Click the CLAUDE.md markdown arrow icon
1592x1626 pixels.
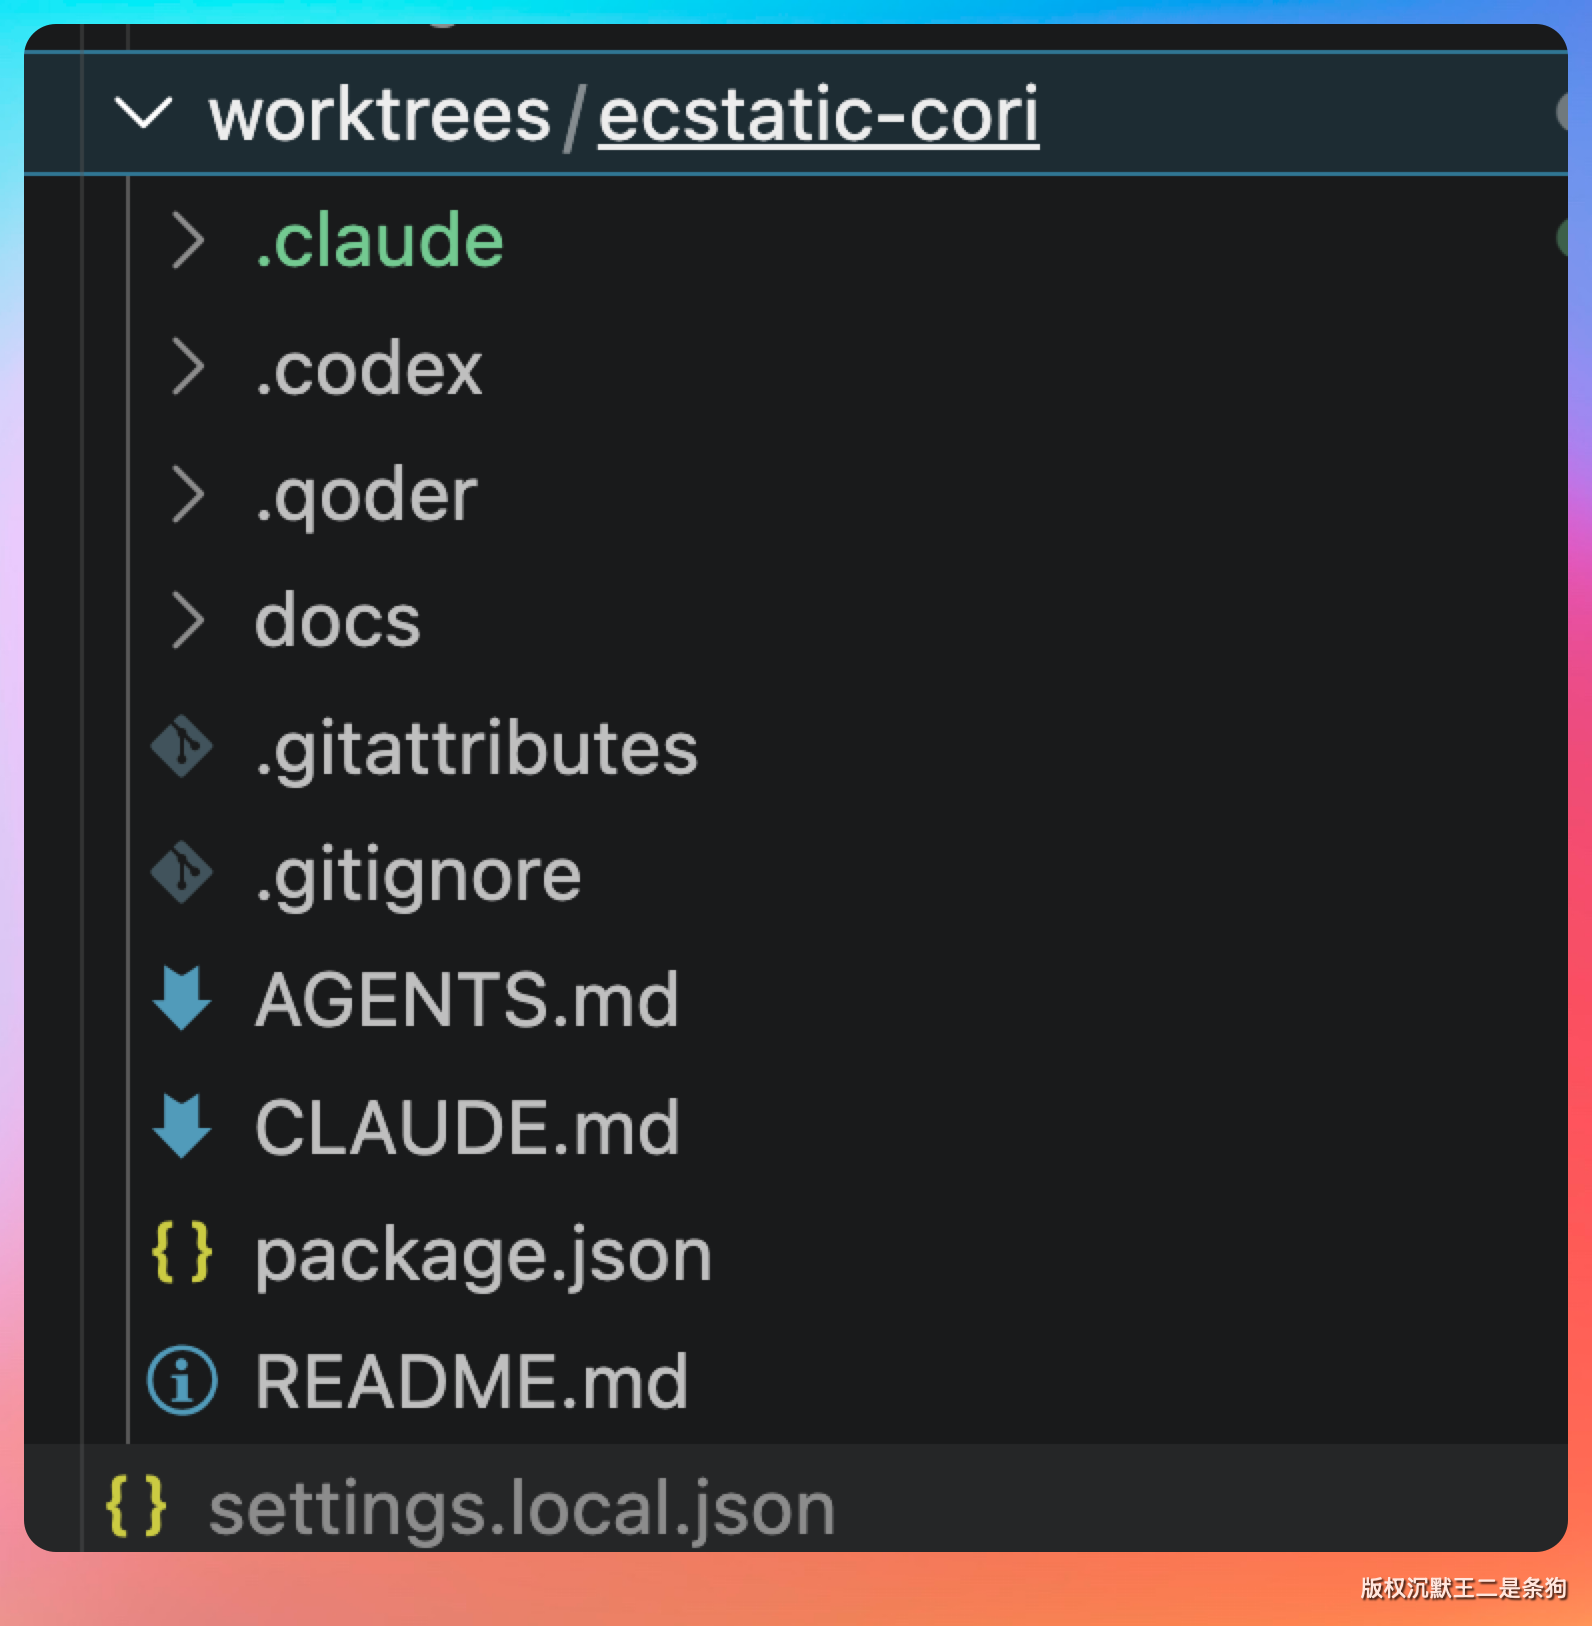pyautogui.click(x=182, y=1127)
